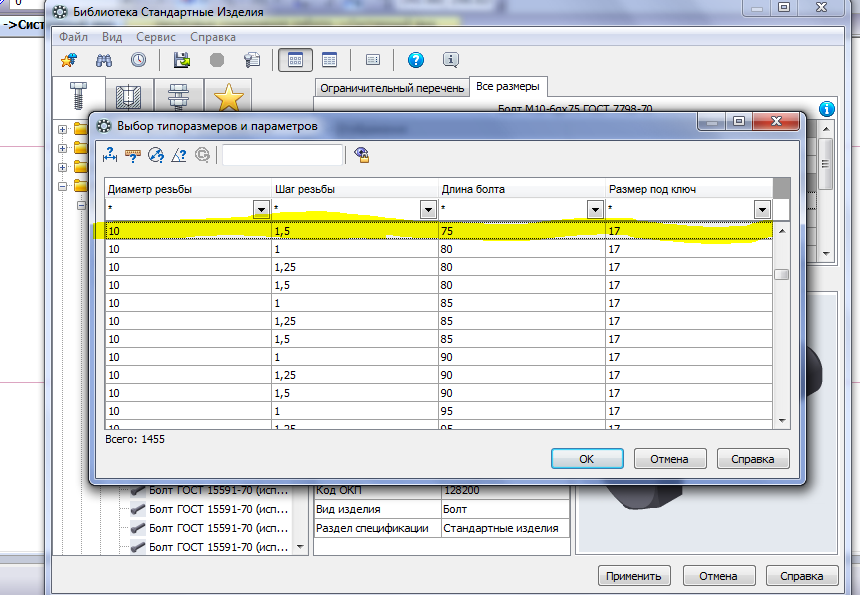Click the save with arrow icon

click(x=182, y=60)
